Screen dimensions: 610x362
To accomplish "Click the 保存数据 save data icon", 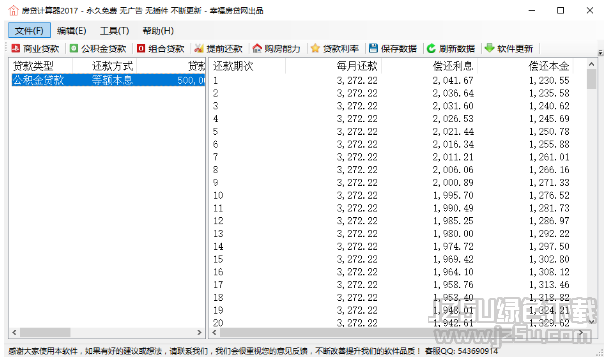I will [373, 48].
